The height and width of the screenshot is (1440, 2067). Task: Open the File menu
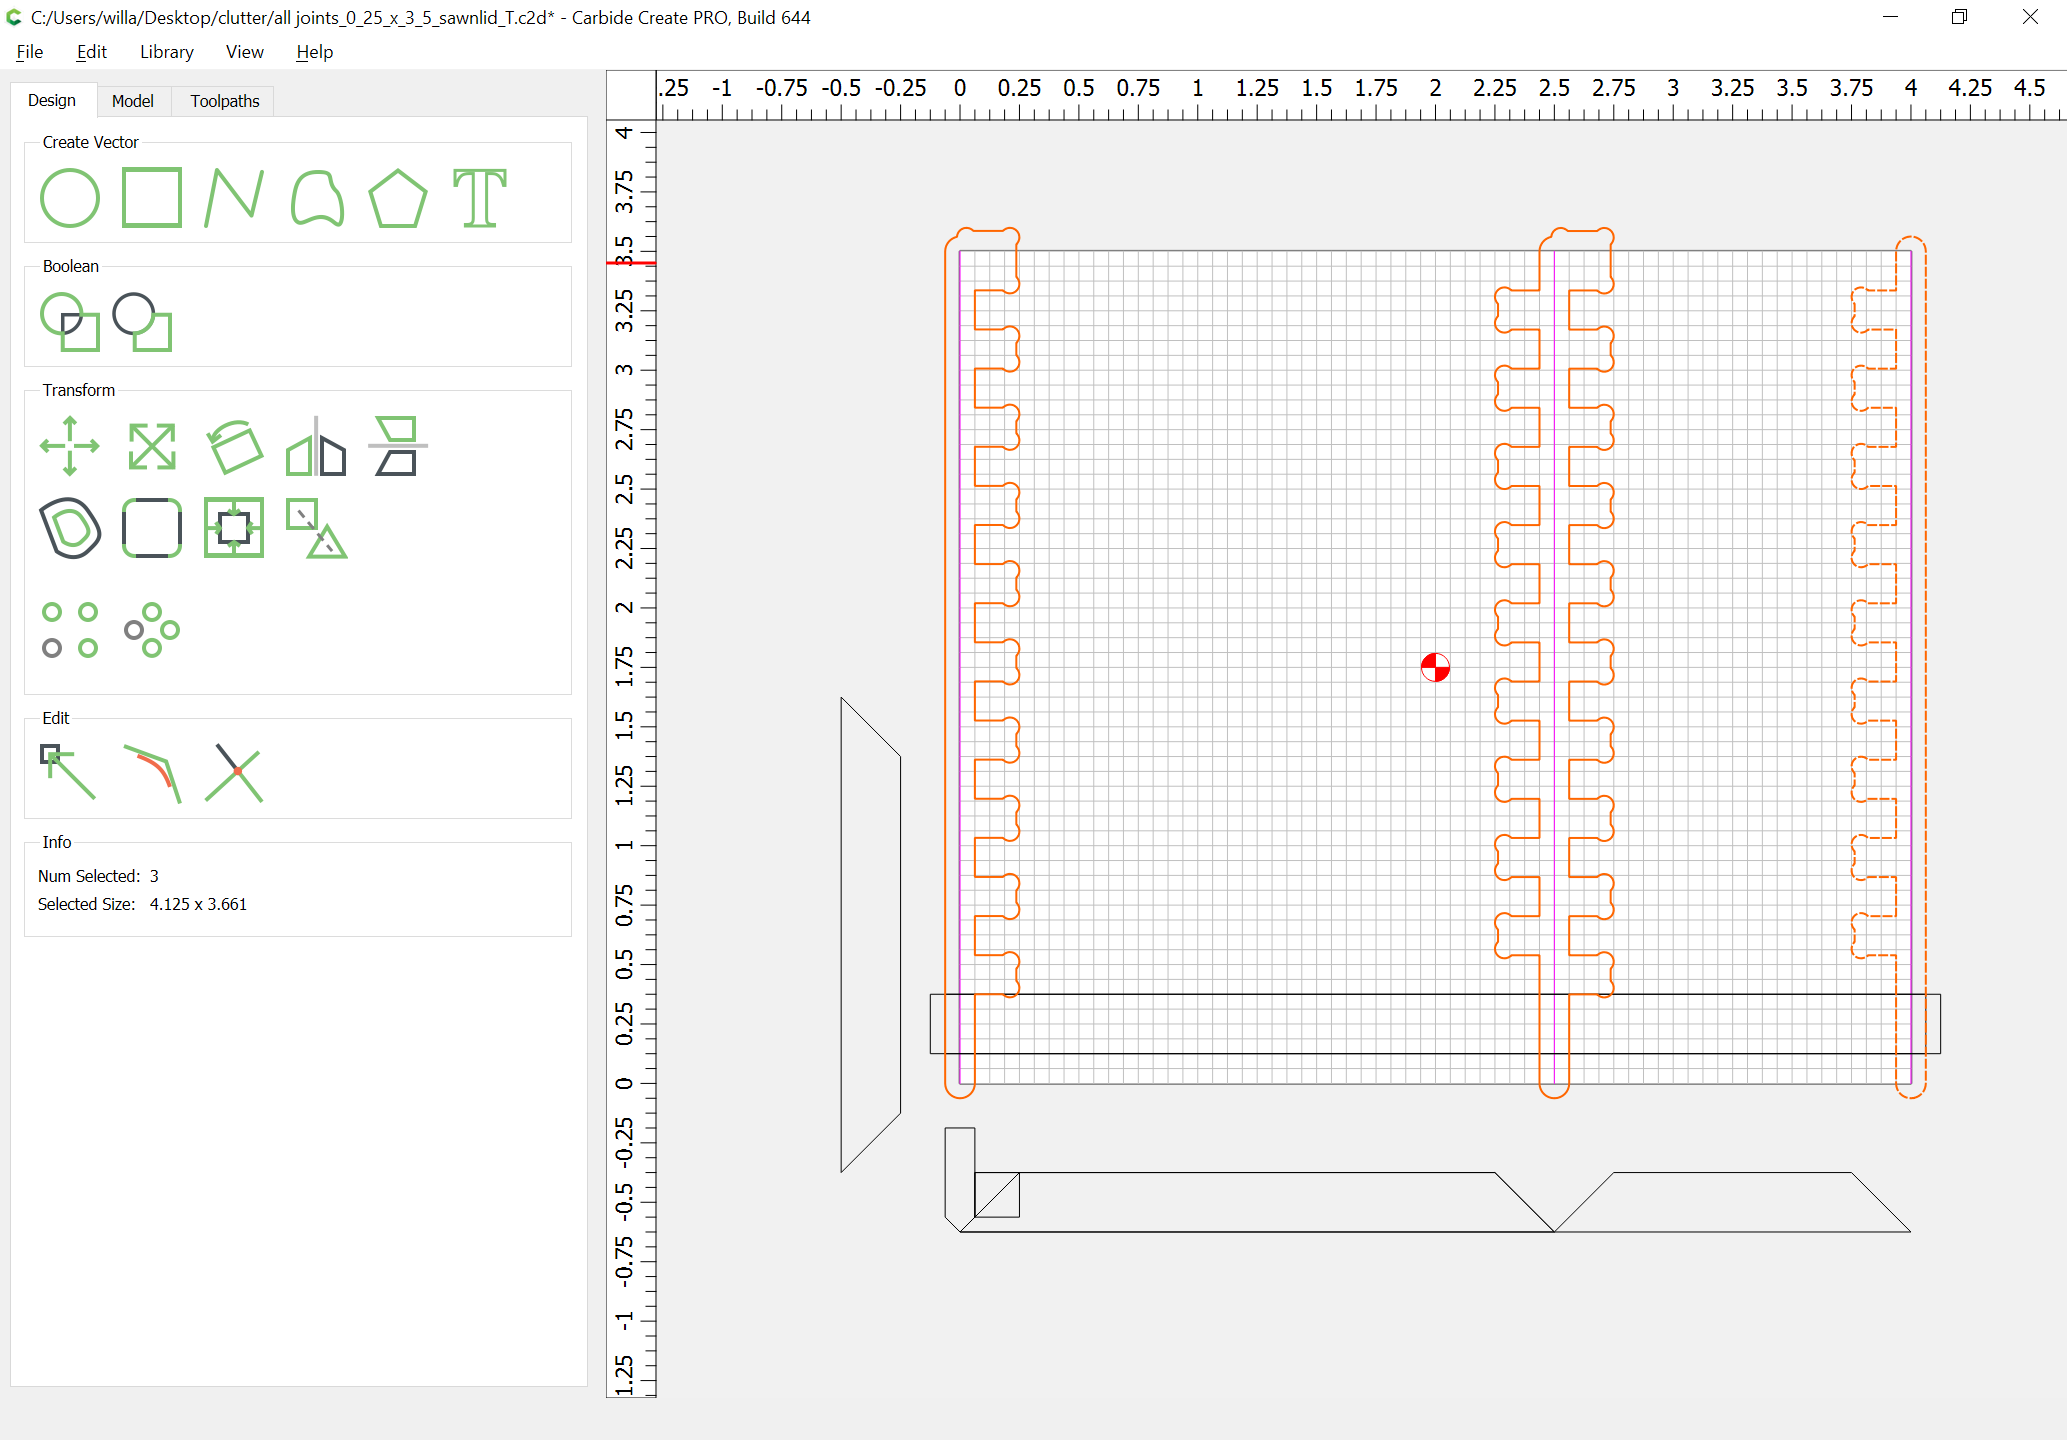tap(30, 52)
